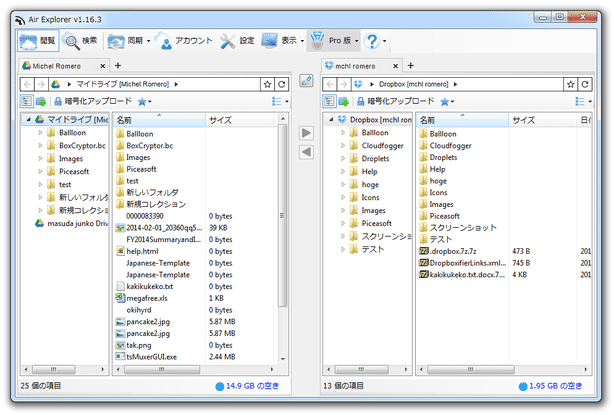Go back in the Google Drive pane
The width and height of the screenshot is (614, 415).
click(27, 84)
